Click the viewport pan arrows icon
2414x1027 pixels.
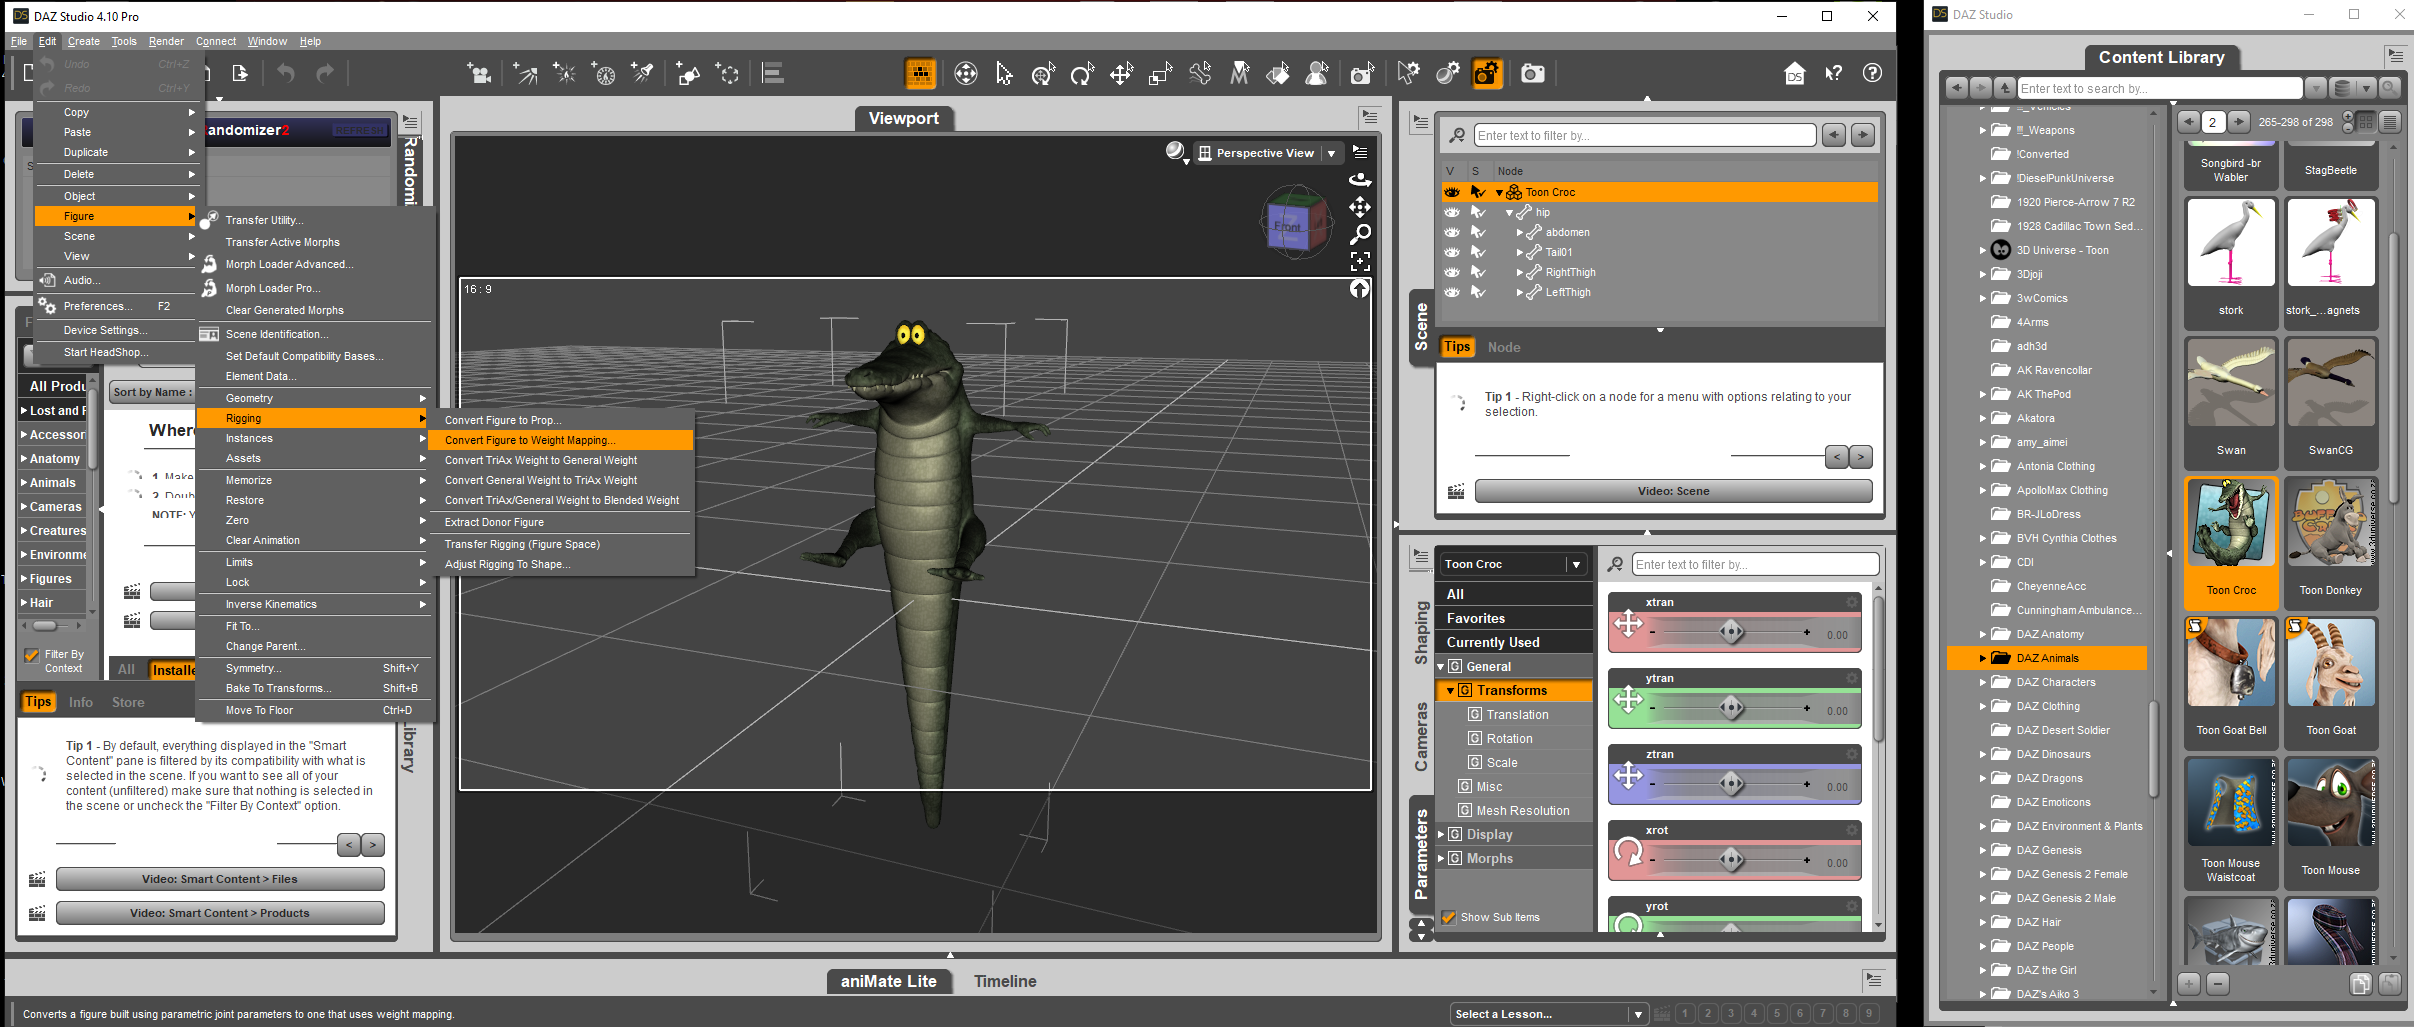point(1360,207)
